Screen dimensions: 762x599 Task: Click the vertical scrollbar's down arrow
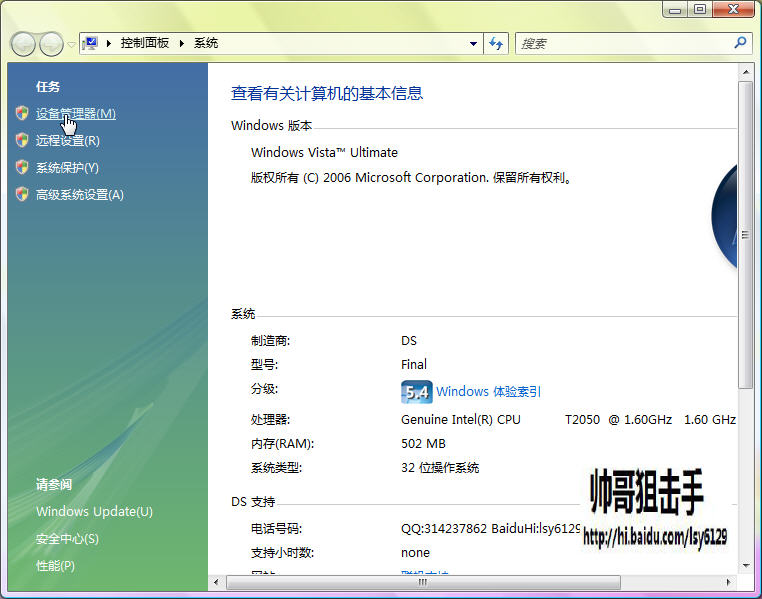745,566
